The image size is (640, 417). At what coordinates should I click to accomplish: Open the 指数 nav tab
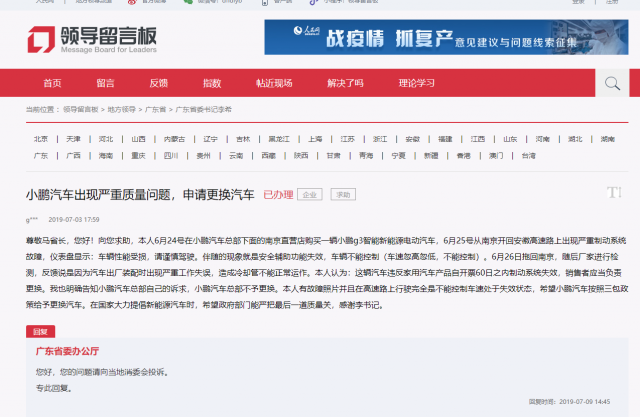pos(212,83)
